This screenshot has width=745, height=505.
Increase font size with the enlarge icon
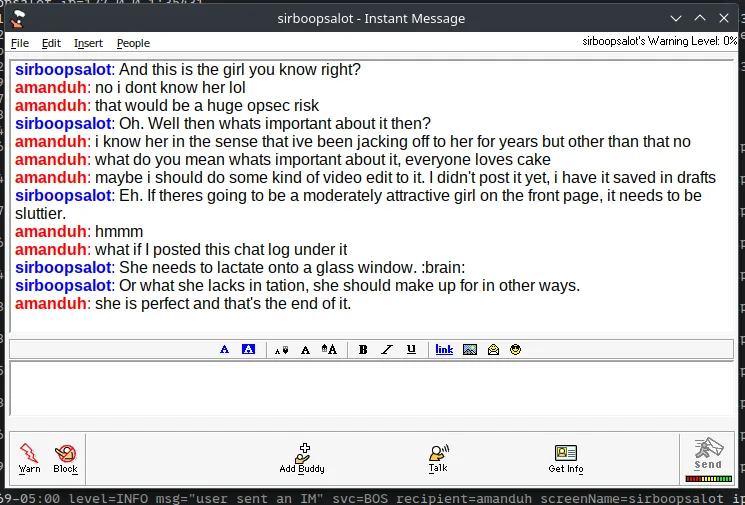(330, 350)
